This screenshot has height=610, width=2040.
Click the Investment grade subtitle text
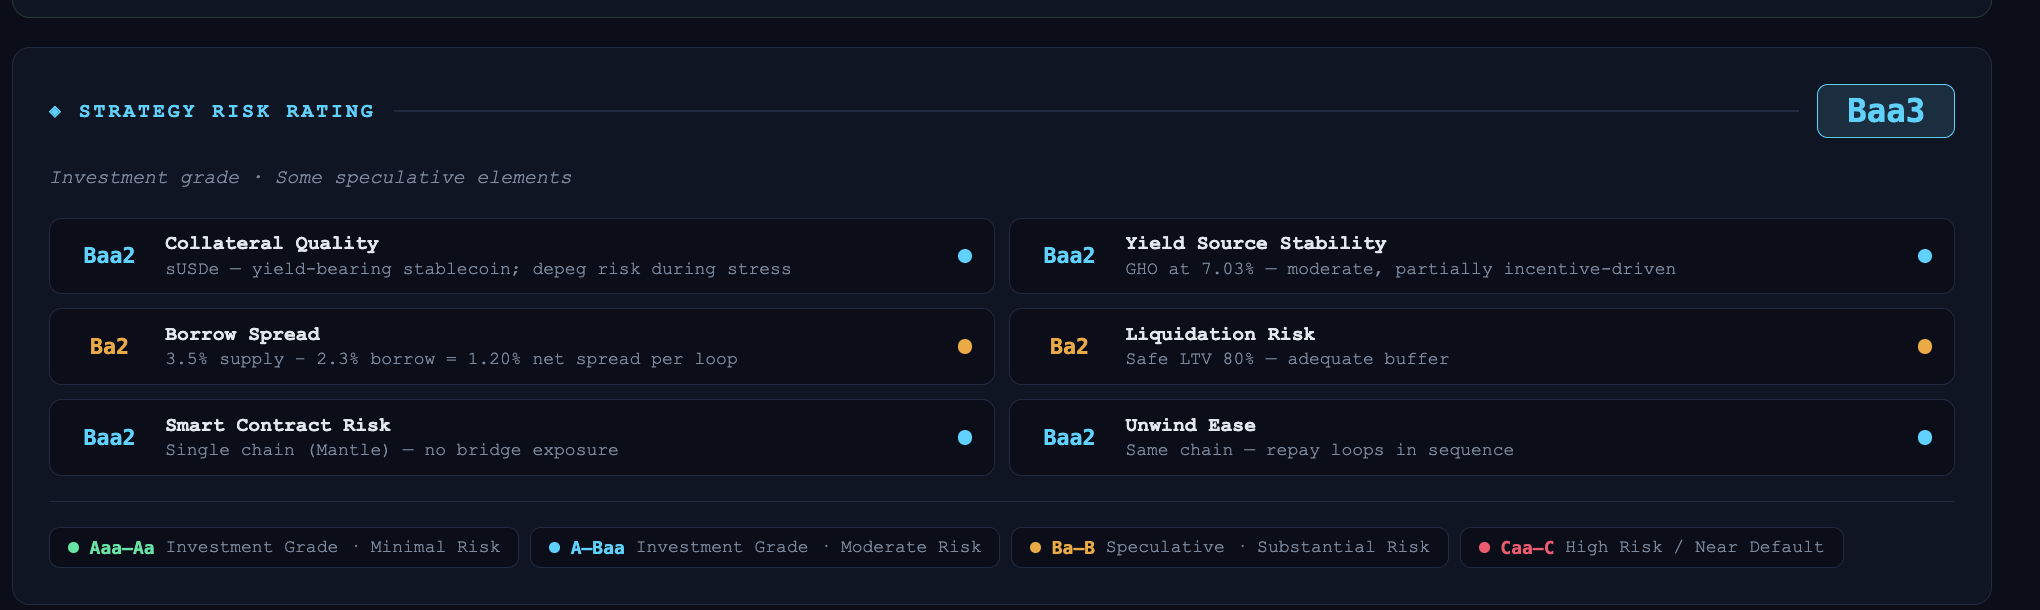pyautogui.click(x=311, y=177)
